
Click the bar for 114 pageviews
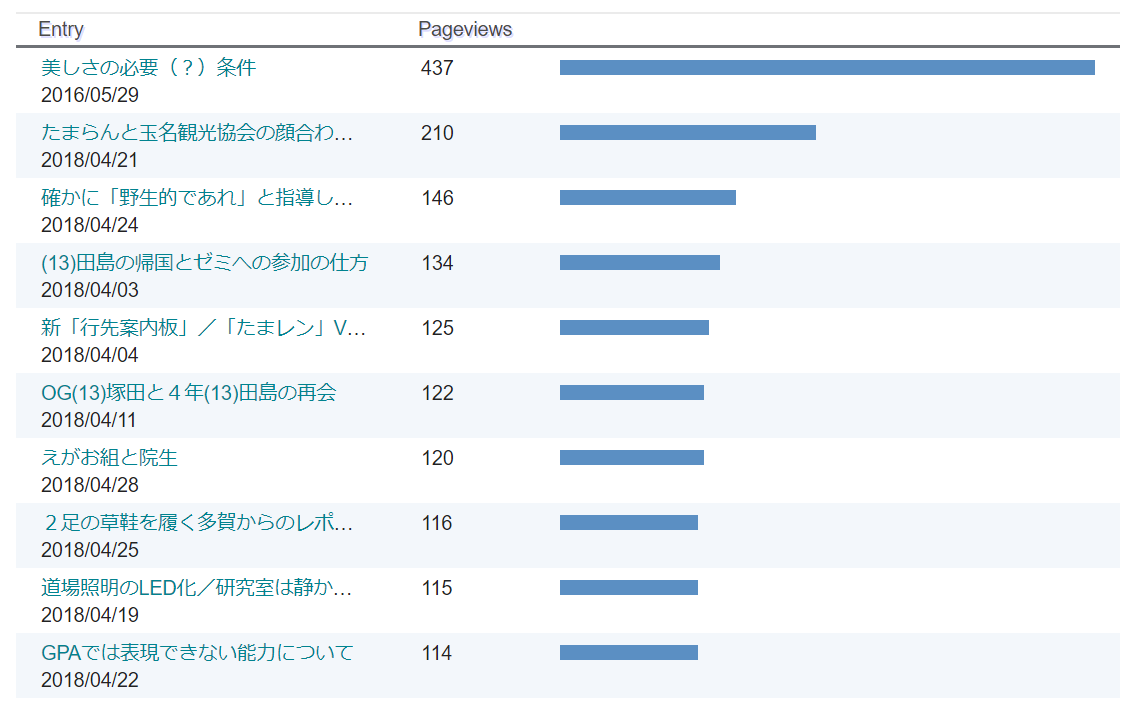(629, 652)
